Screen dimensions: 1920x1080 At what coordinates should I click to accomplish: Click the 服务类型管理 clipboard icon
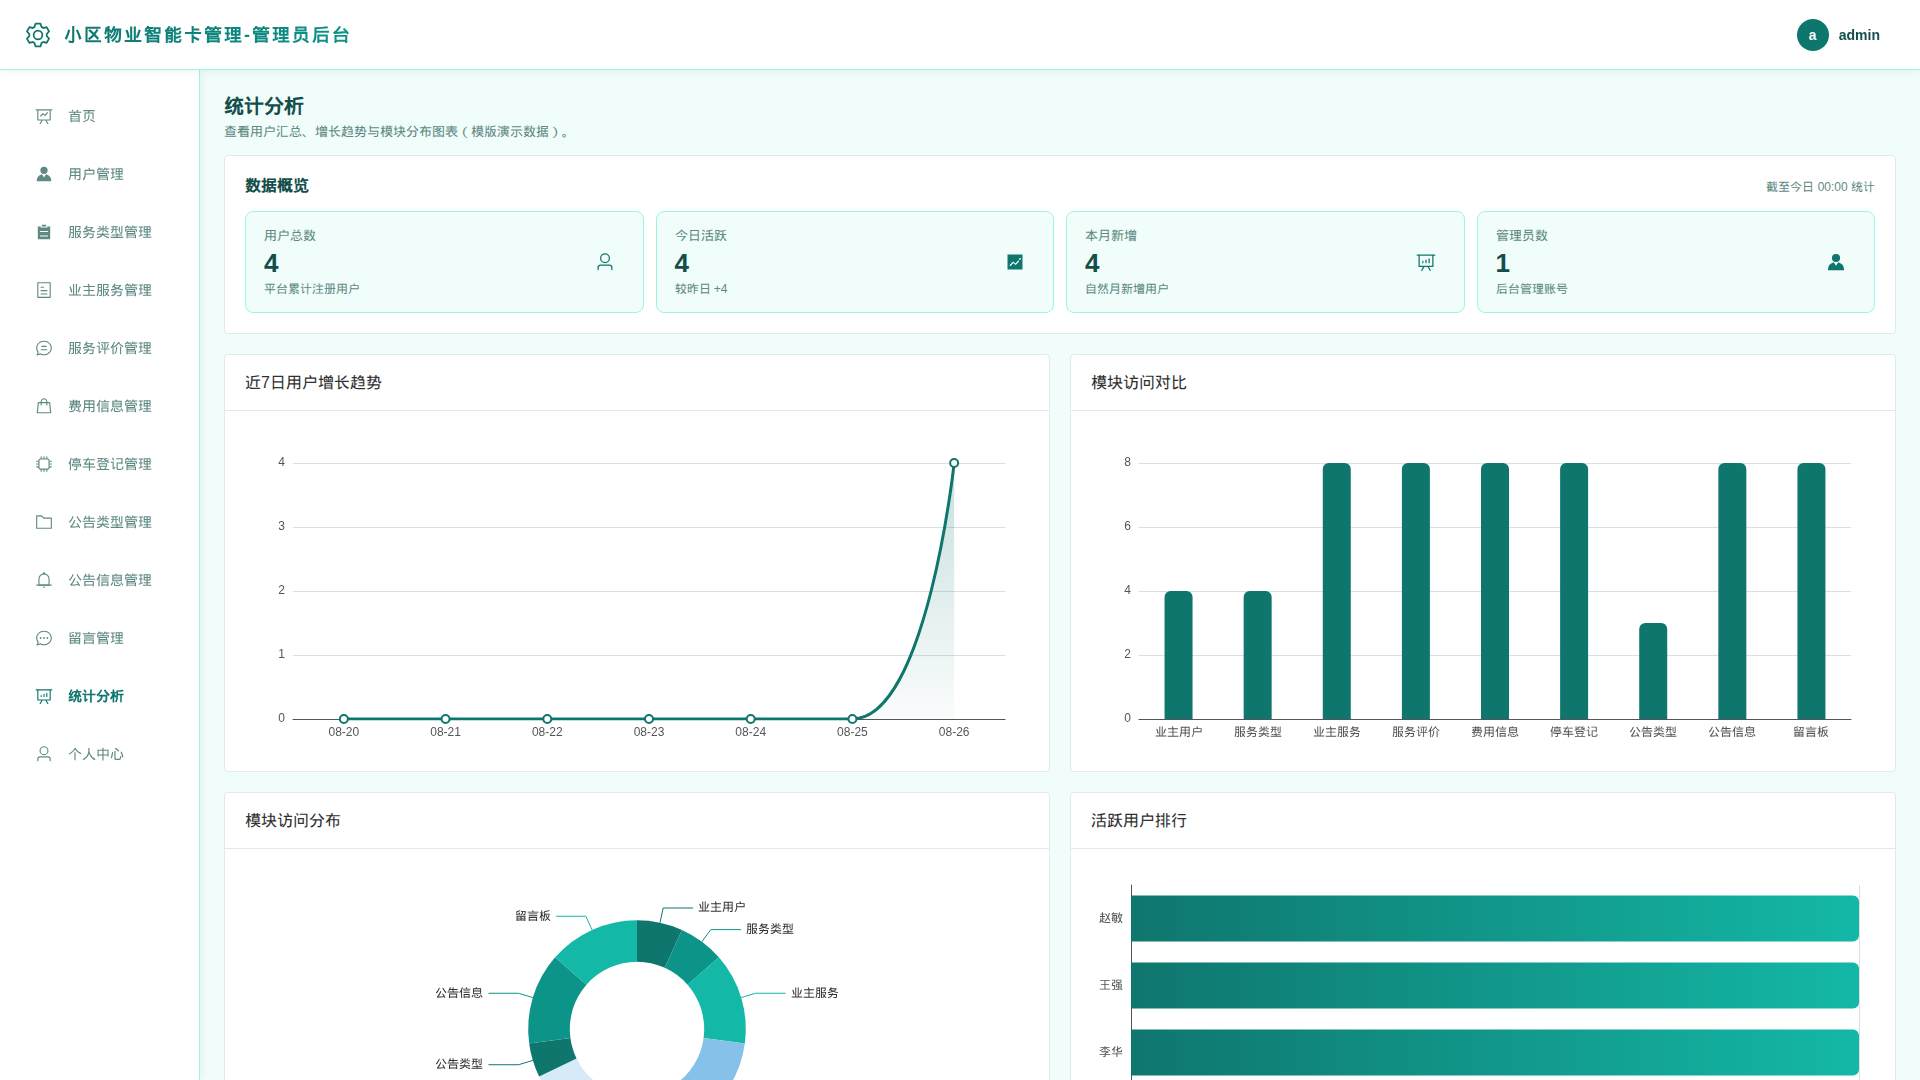click(x=44, y=232)
